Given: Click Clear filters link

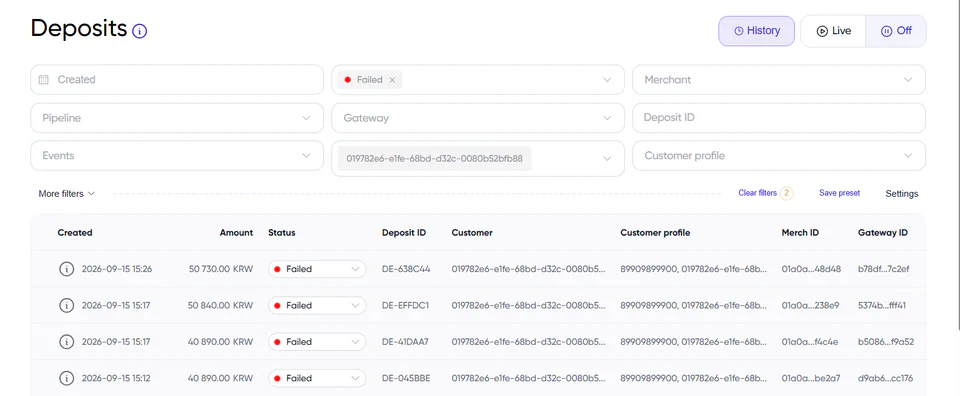Looking at the screenshot, I should tap(757, 193).
